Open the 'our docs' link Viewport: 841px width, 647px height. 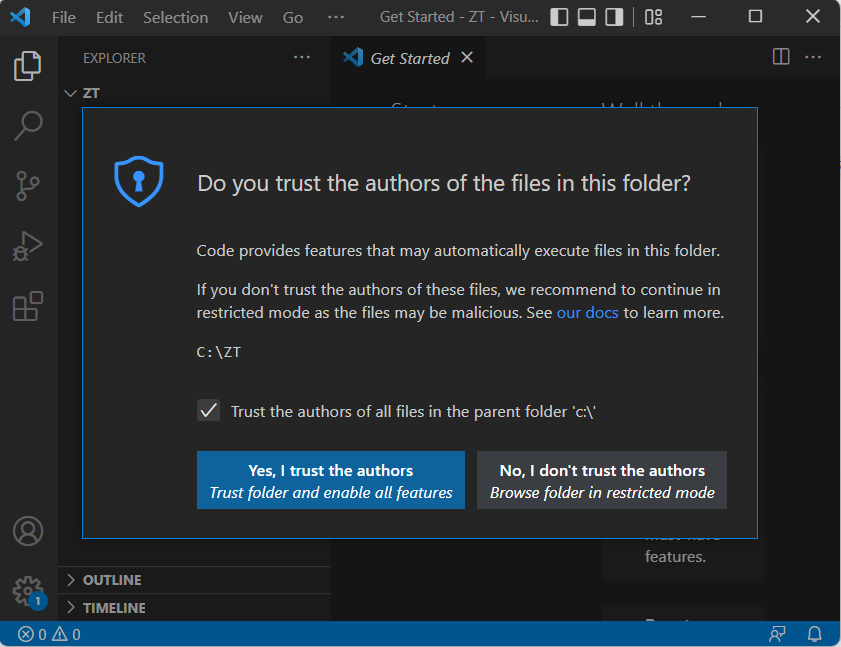coord(587,313)
